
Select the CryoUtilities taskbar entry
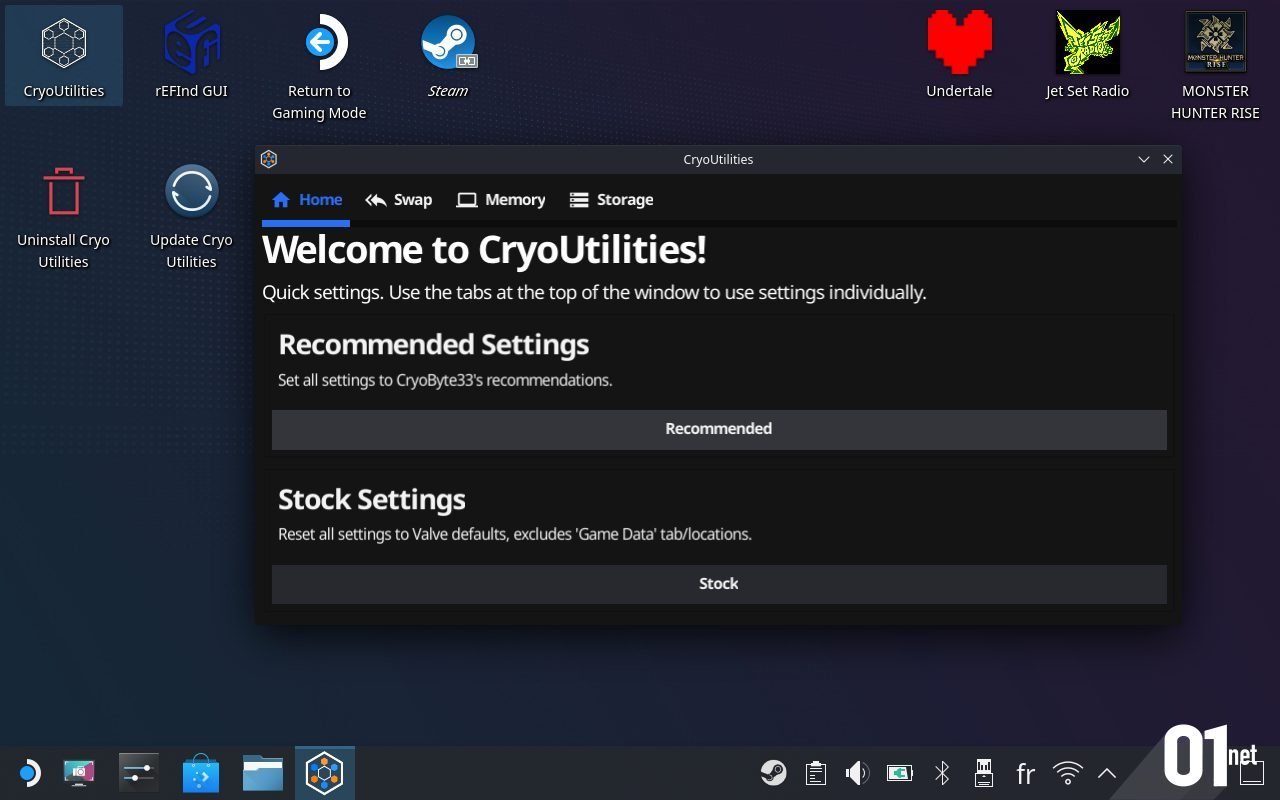click(x=325, y=773)
